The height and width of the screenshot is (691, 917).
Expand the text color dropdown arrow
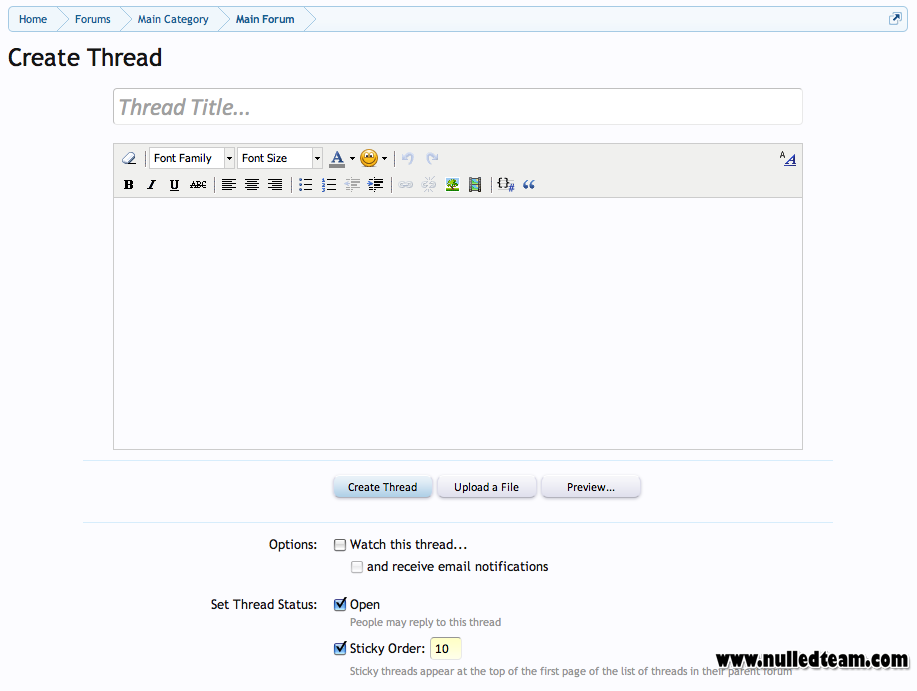pyautogui.click(x=352, y=158)
